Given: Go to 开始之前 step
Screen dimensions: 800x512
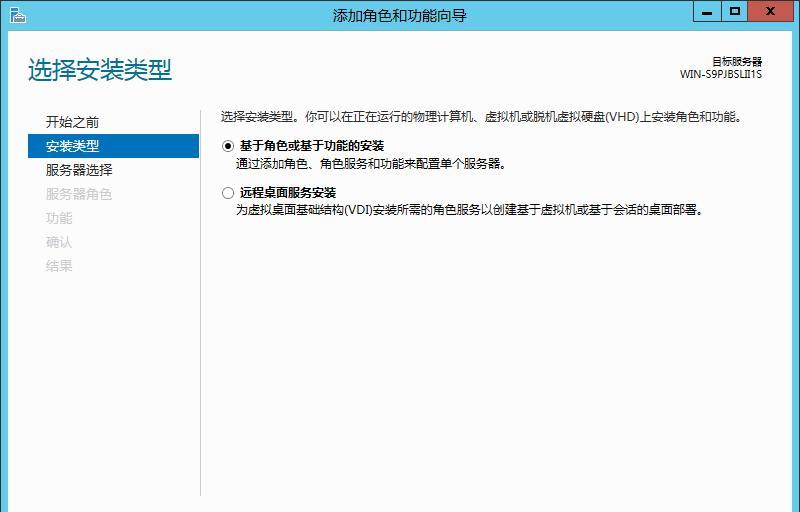Looking at the screenshot, I should tap(72, 122).
